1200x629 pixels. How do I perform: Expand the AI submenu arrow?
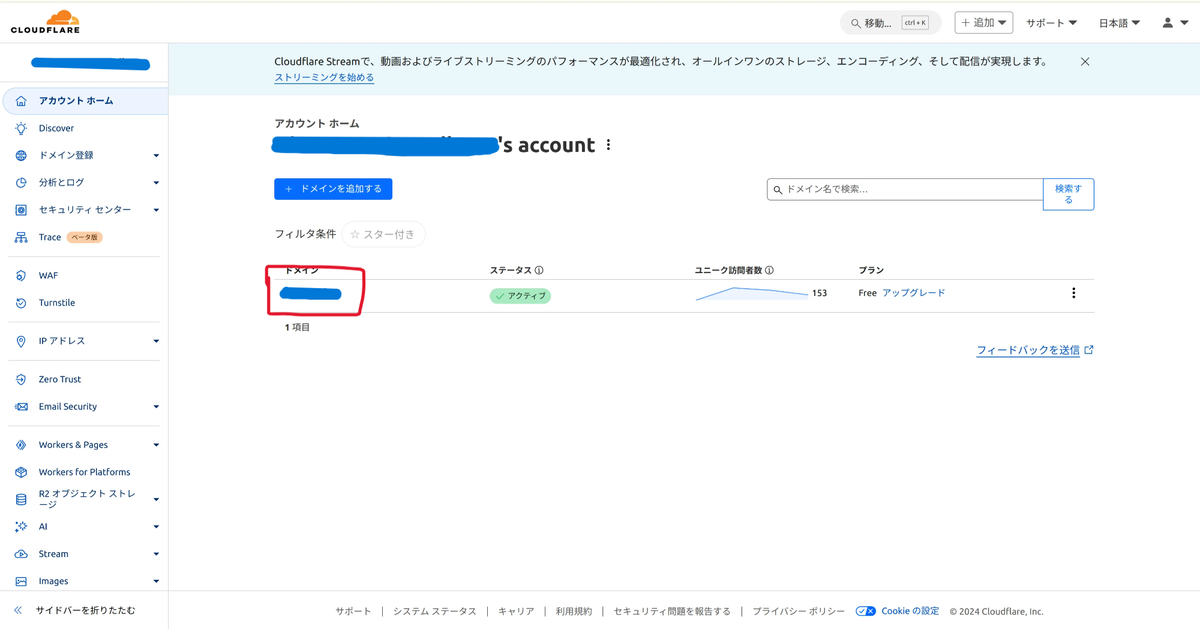click(156, 527)
